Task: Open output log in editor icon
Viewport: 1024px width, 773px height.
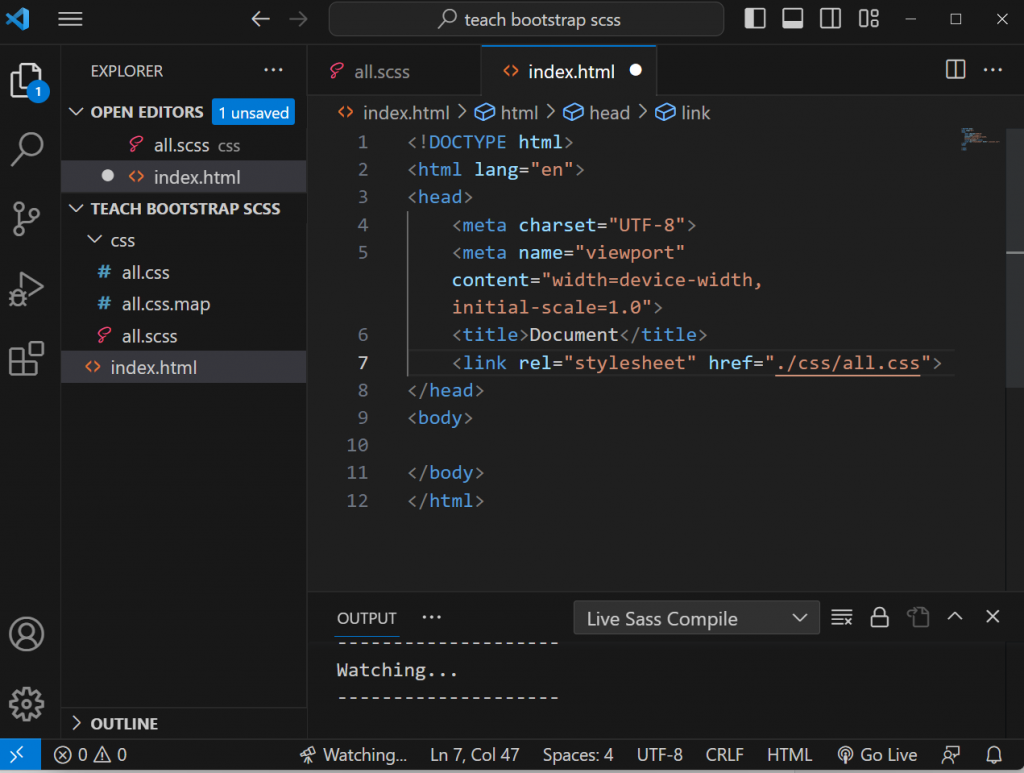Action: pyautogui.click(x=918, y=617)
